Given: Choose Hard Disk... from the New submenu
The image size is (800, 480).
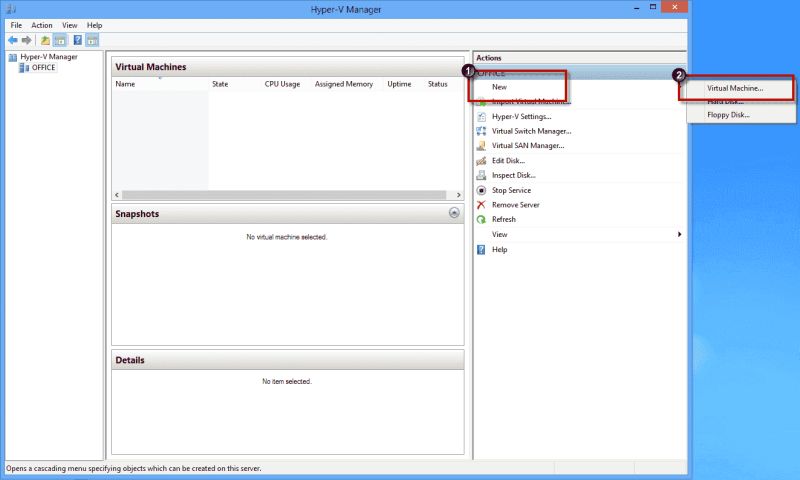Looking at the screenshot, I should tap(726, 102).
